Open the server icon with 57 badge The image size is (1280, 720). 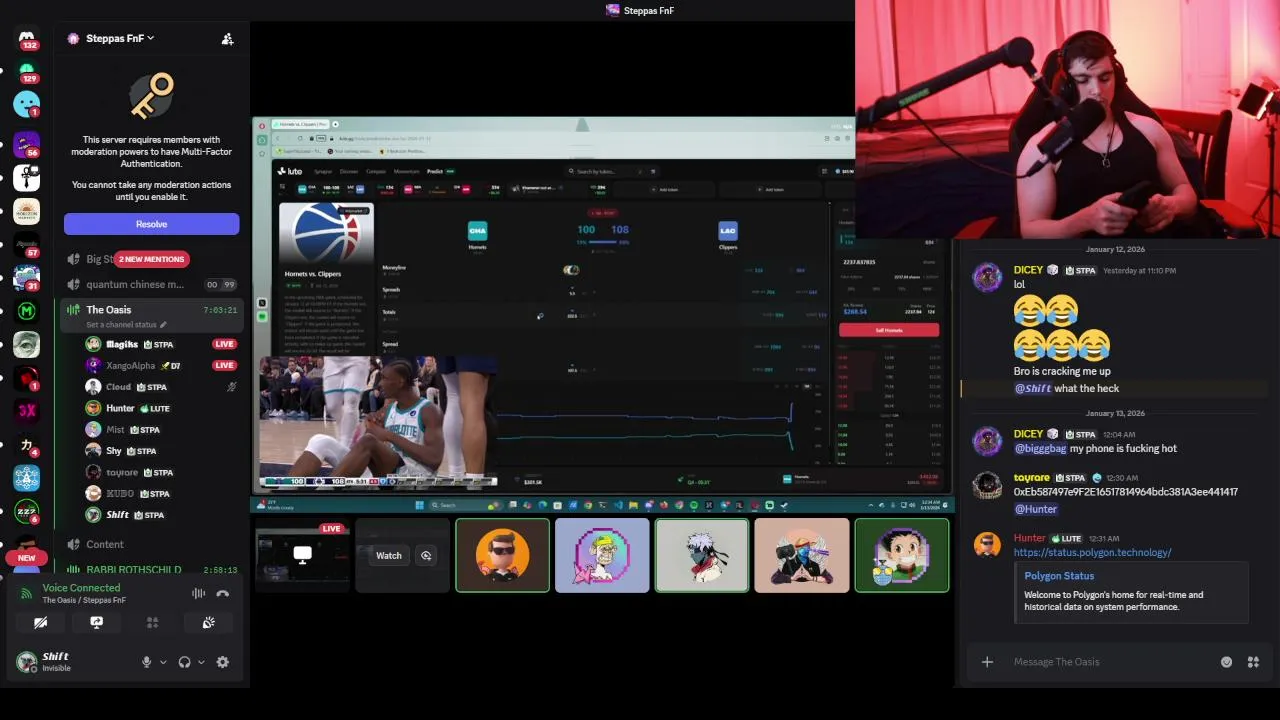(27, 244)
